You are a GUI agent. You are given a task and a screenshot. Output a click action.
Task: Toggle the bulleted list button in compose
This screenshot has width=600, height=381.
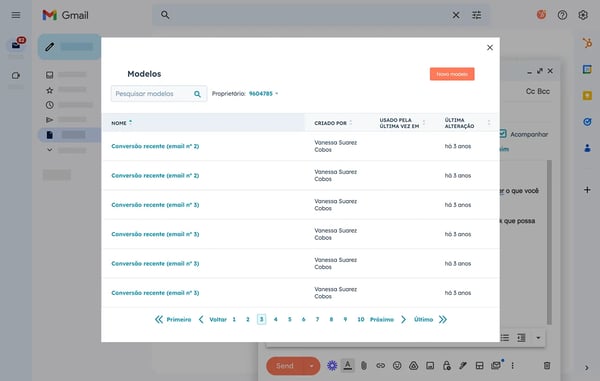pos(505,338)
